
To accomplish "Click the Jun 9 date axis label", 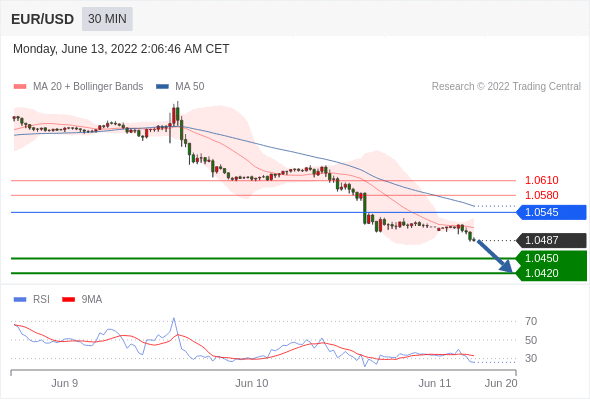I will tap(65, 383).
